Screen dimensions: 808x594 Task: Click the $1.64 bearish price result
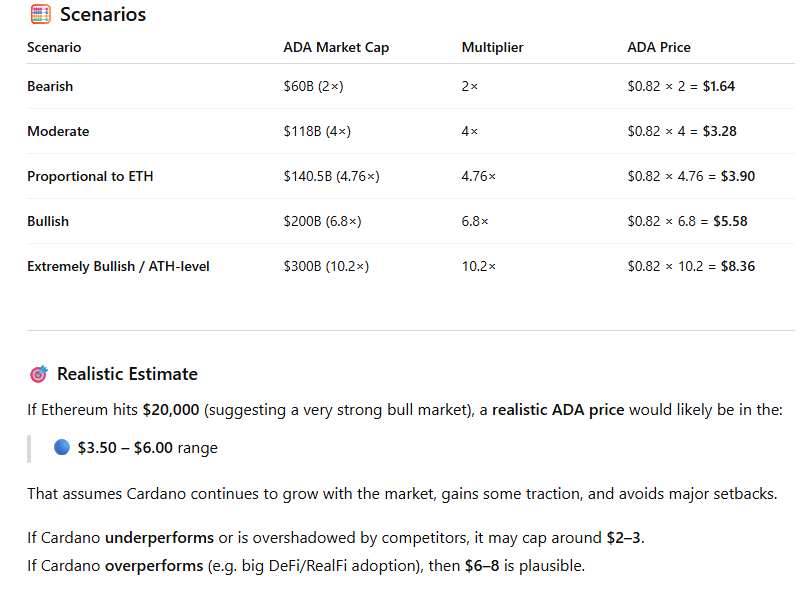pos(718,87)
